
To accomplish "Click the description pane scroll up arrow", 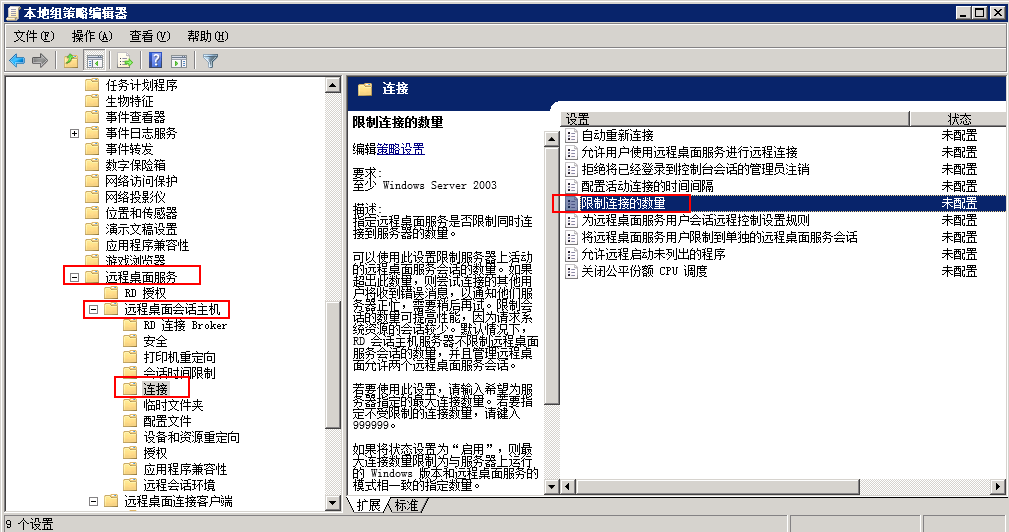I will pyautogui.click(x=551, y=138).
